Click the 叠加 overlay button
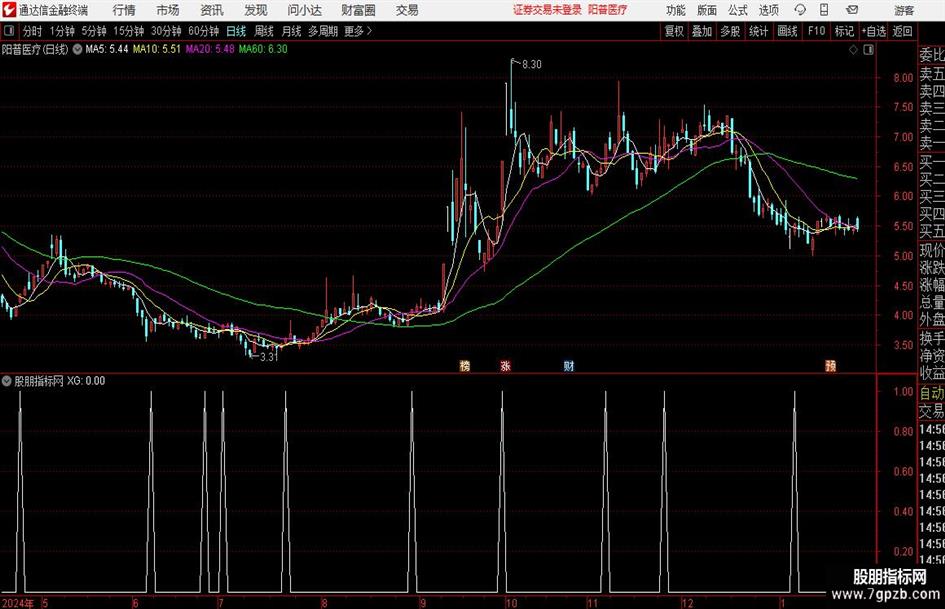945x609 pixels. (x=702, y=31)
